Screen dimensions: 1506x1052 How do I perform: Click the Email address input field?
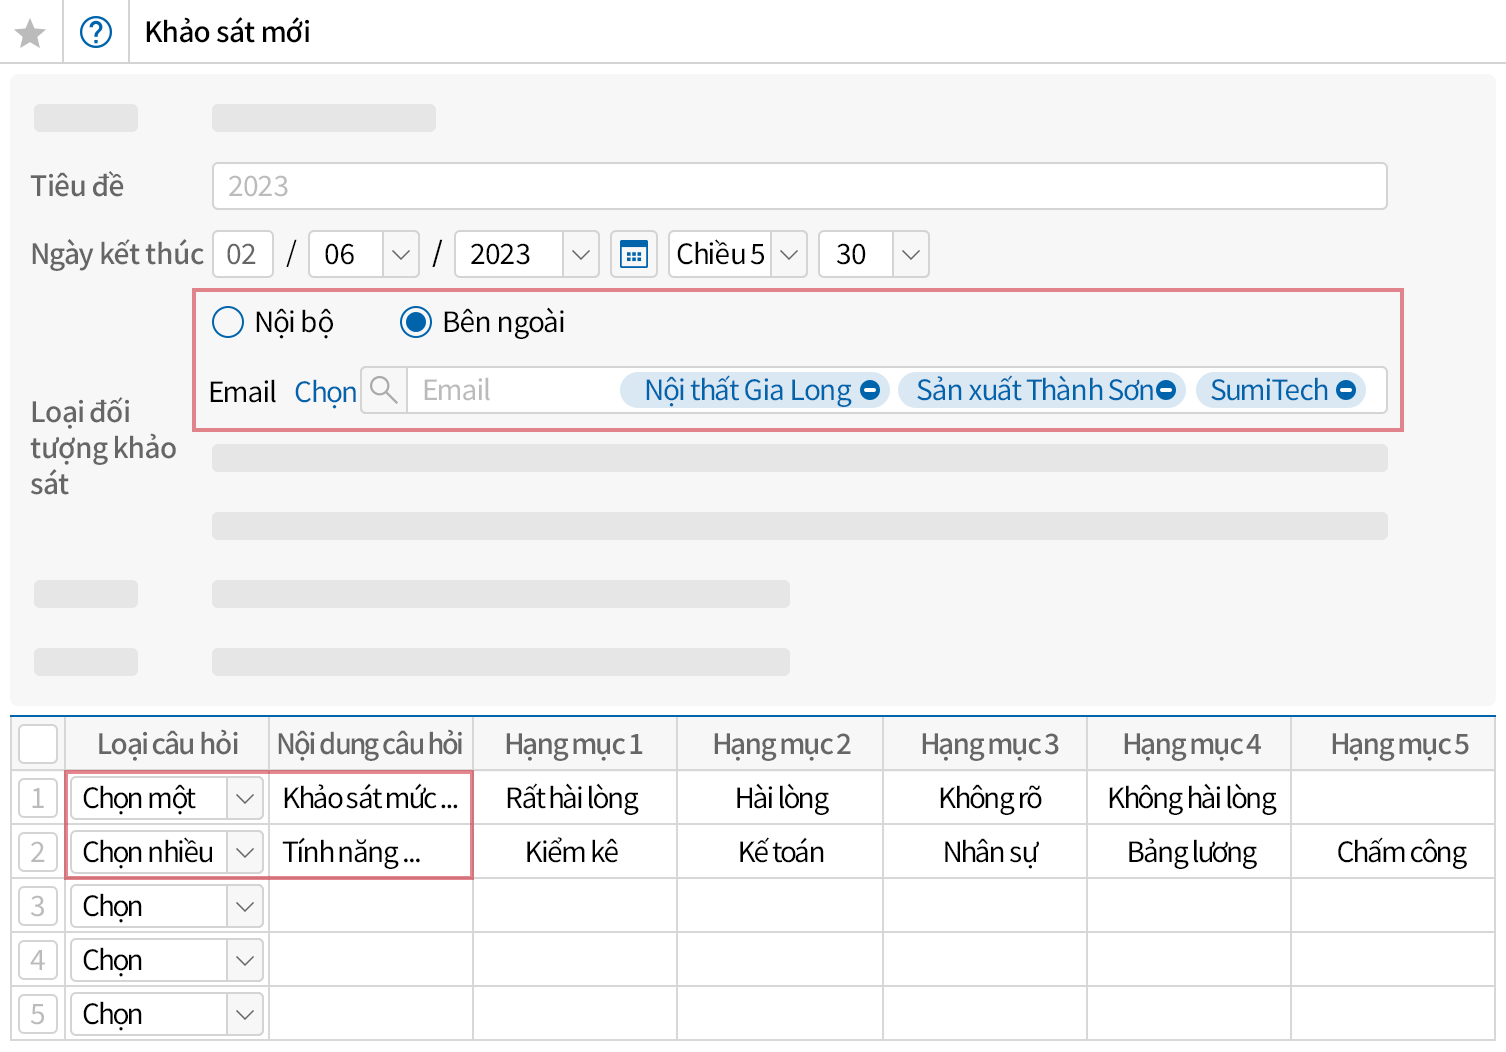pyautogui.click(x=512, y=390)
